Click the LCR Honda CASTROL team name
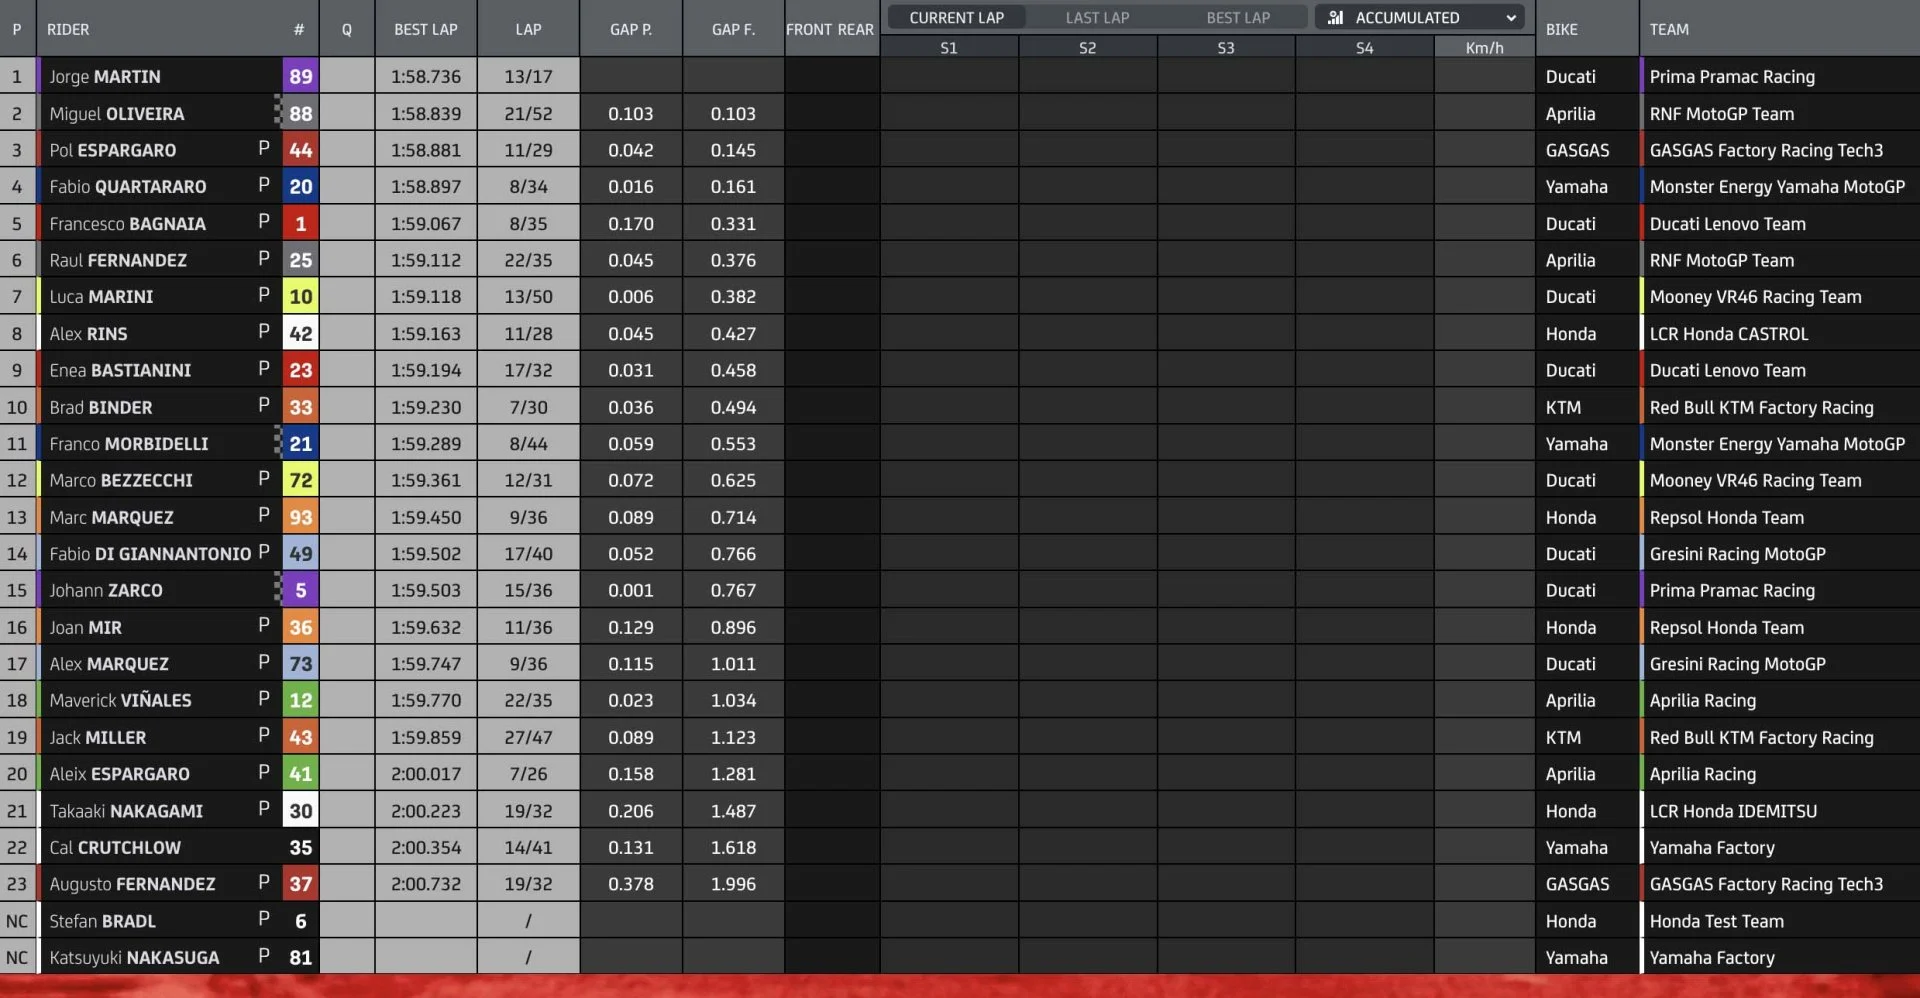This screenshot has height=998, width=1920. click(x=1728, y=334)
